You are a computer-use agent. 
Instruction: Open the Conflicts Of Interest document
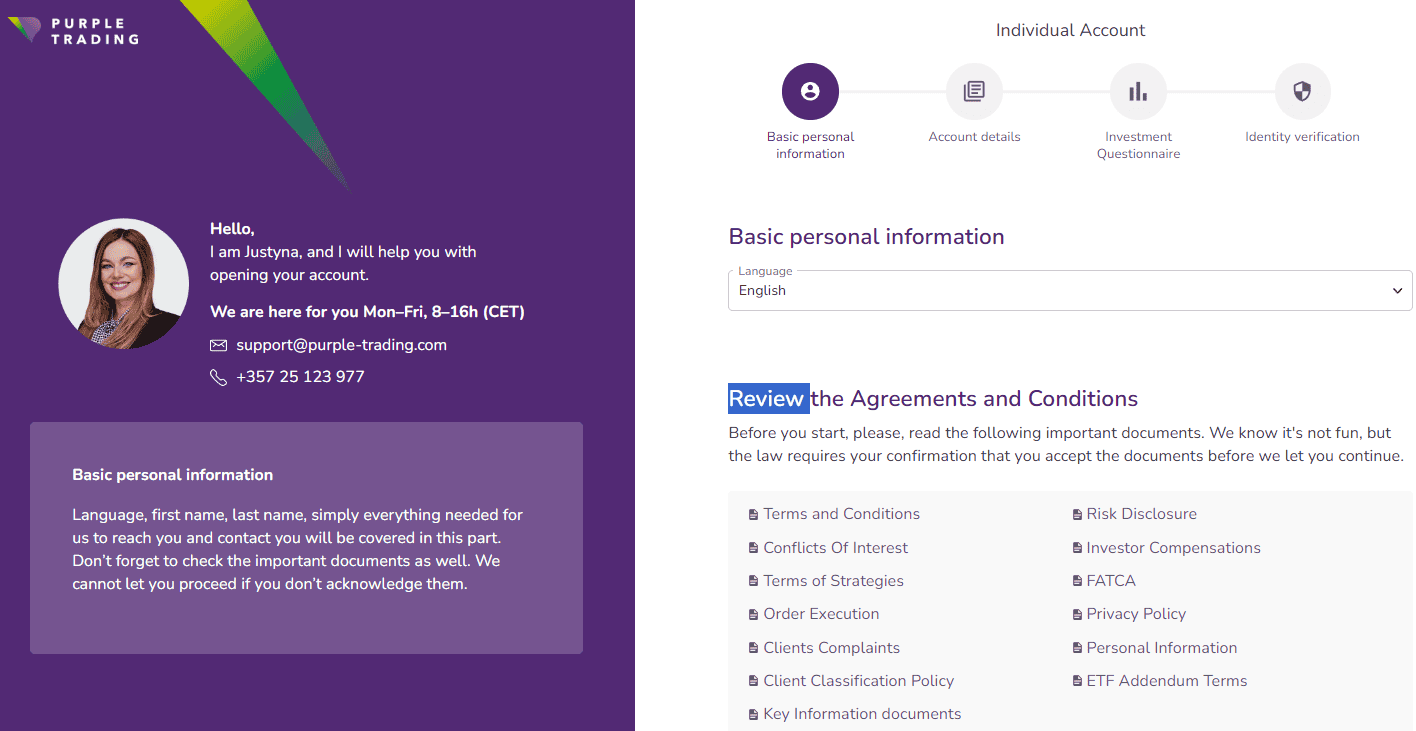[x=835, y=547]
